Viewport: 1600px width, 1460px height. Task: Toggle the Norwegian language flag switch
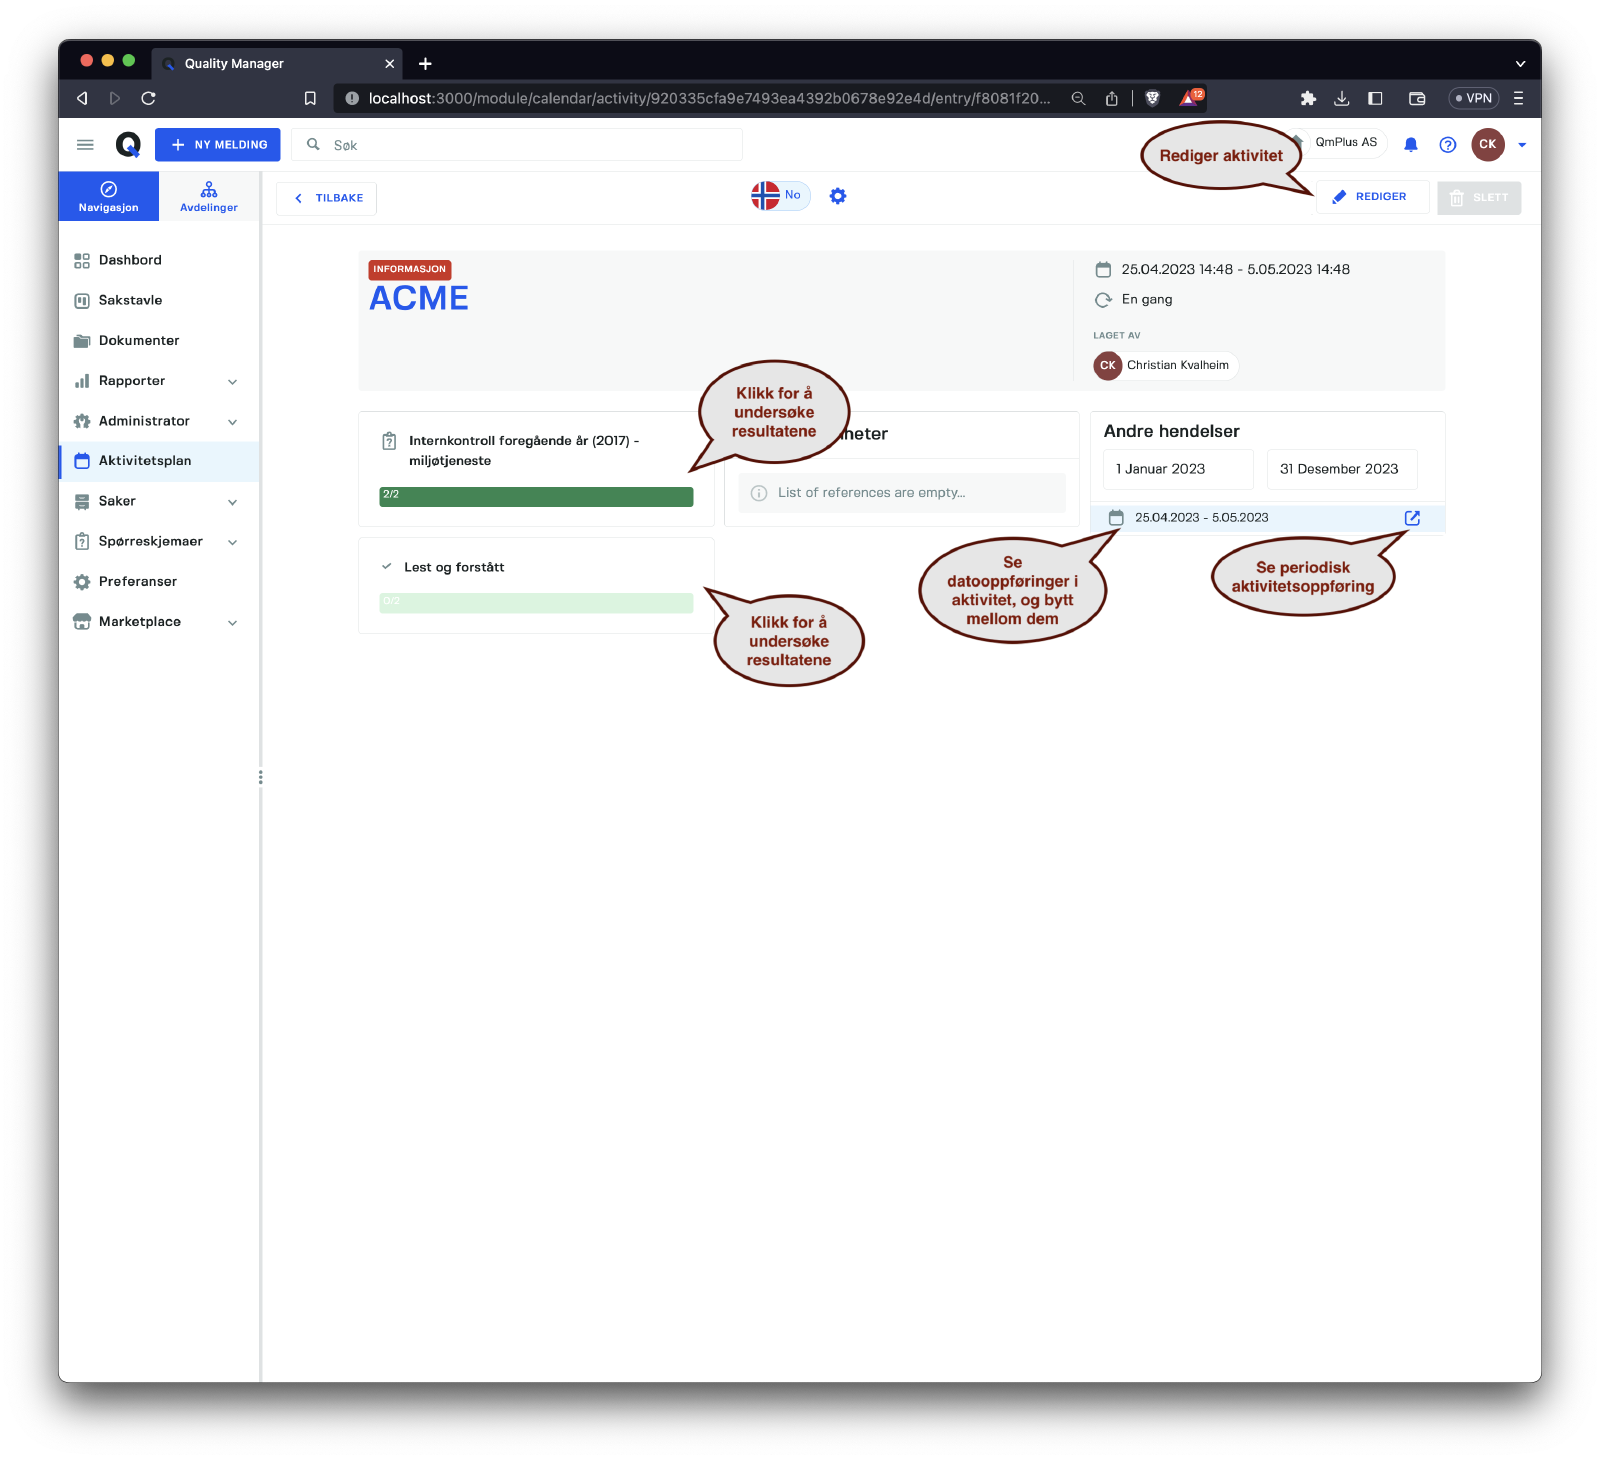tap(779, 196)
